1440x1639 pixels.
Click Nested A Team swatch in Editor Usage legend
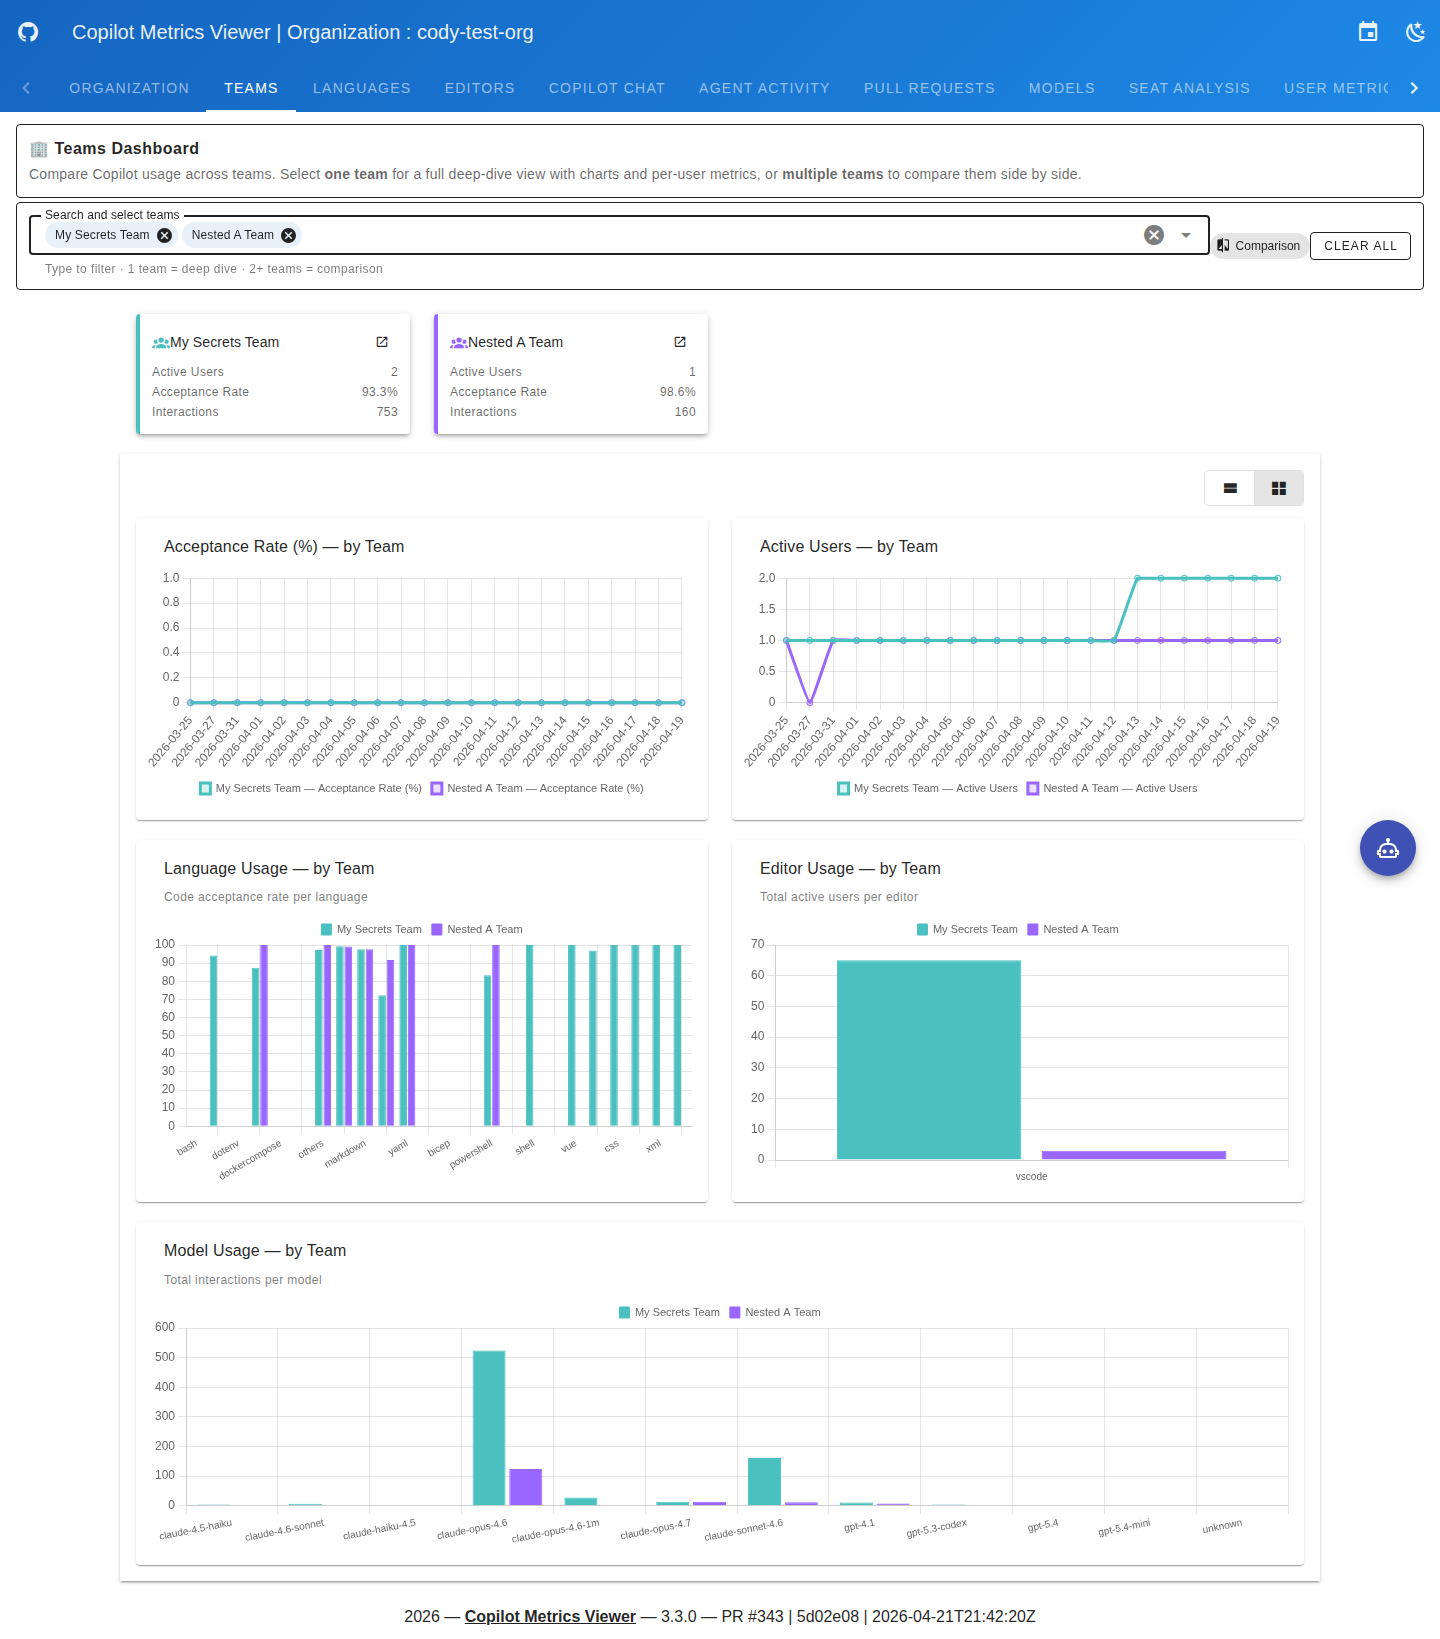pos(1033,929)
